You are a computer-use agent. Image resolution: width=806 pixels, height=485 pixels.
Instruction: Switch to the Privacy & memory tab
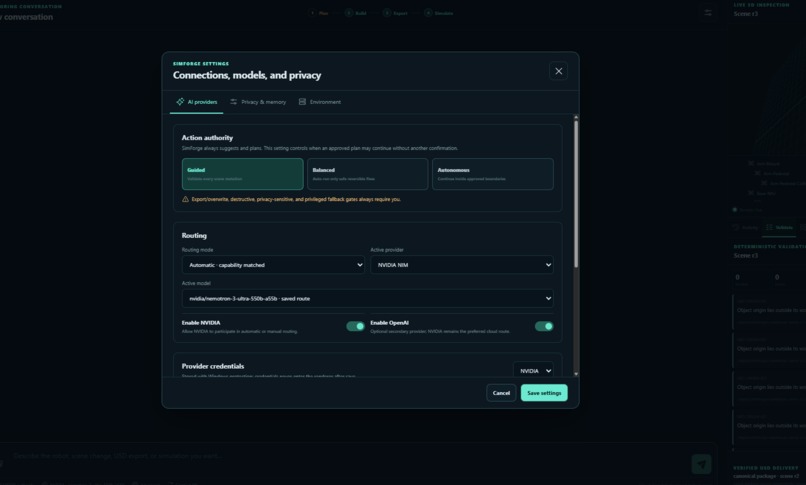pyautogui.click(x=258, y=102)
